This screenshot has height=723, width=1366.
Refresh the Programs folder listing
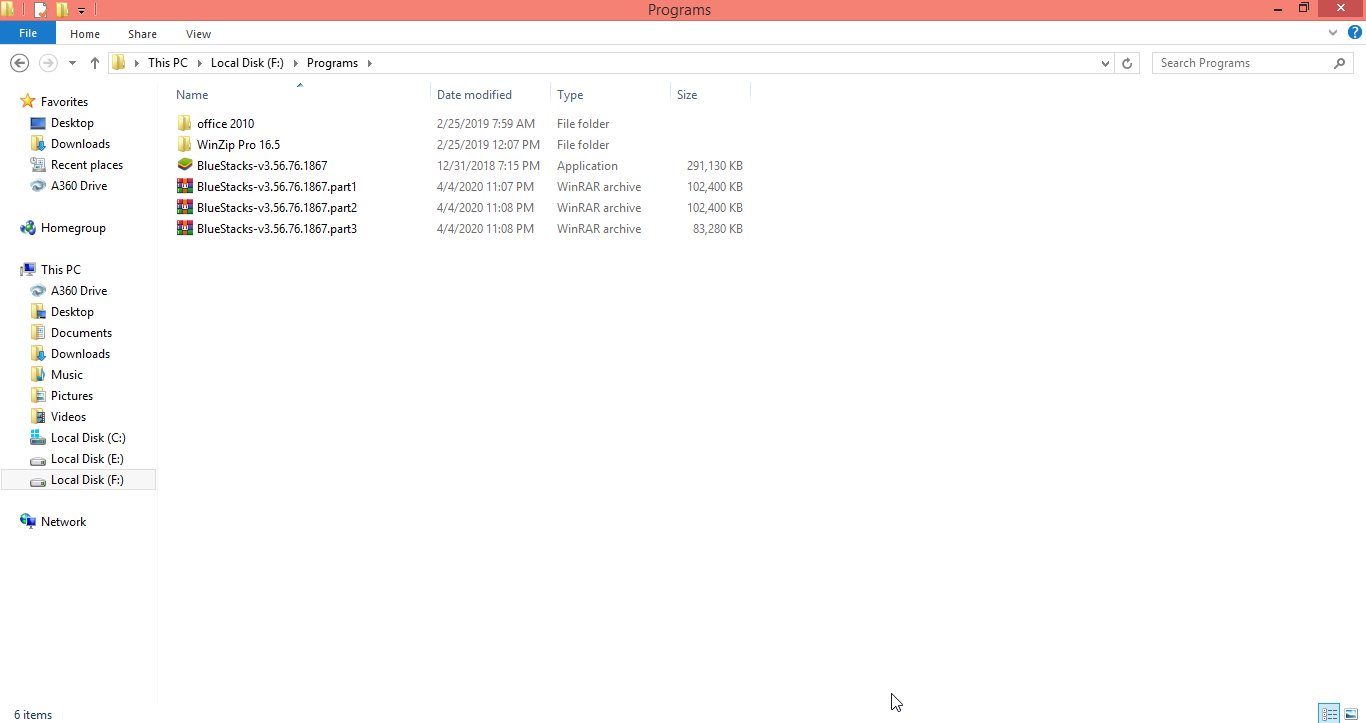click(1127, 63)
